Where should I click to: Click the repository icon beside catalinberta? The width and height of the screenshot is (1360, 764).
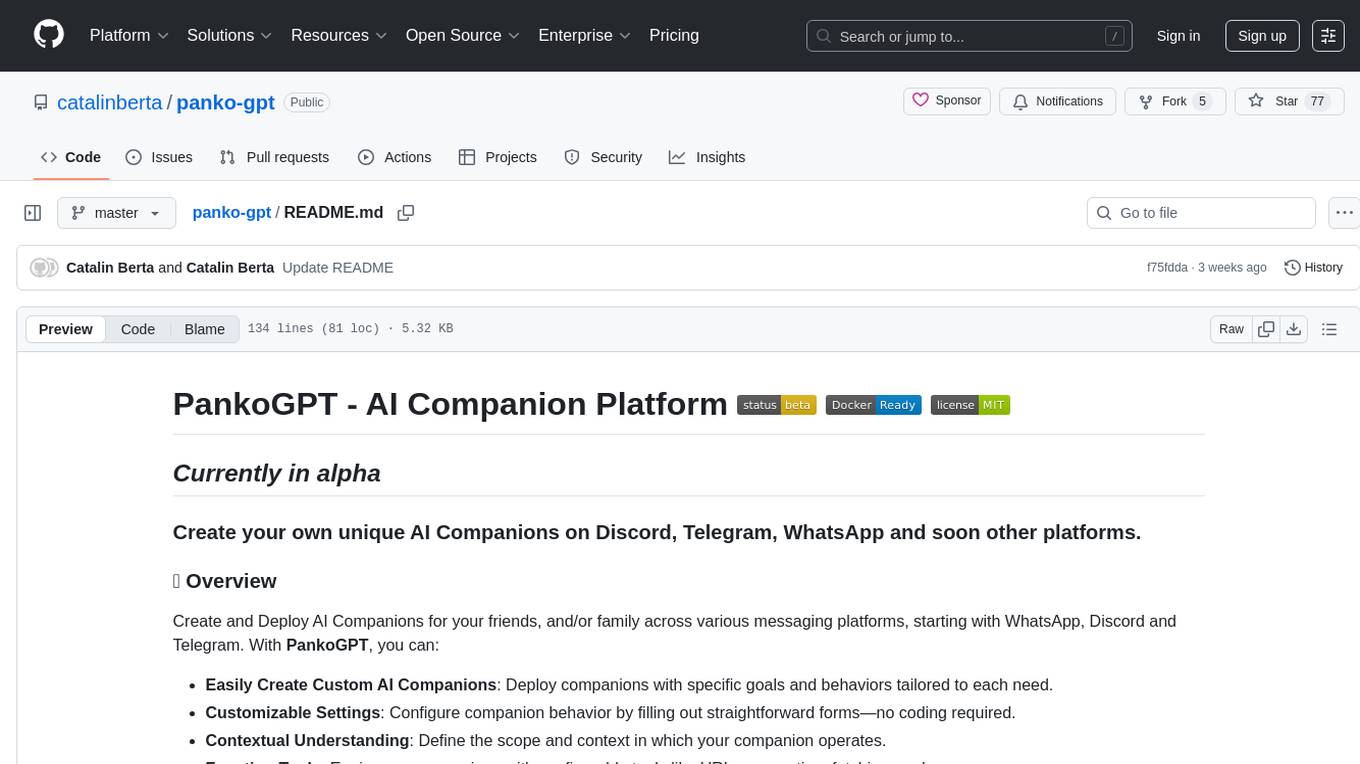(40, 102)
